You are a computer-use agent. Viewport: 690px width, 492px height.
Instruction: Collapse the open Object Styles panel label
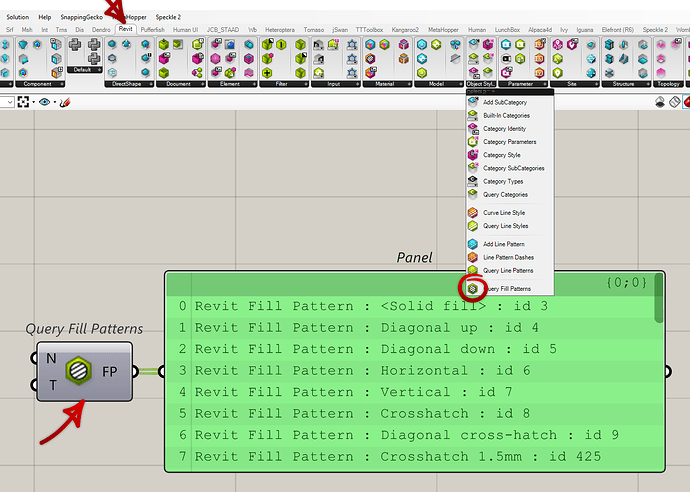point(481,84)
